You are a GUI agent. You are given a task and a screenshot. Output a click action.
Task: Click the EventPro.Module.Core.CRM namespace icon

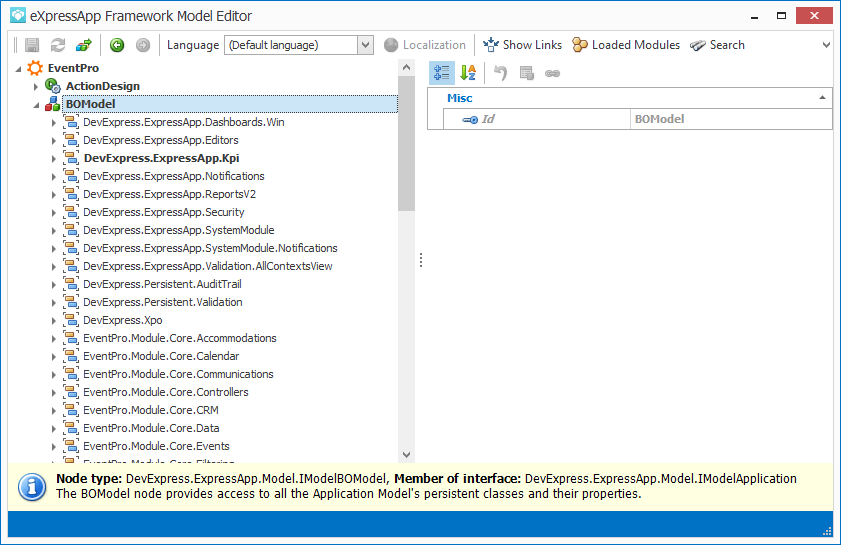71,410
